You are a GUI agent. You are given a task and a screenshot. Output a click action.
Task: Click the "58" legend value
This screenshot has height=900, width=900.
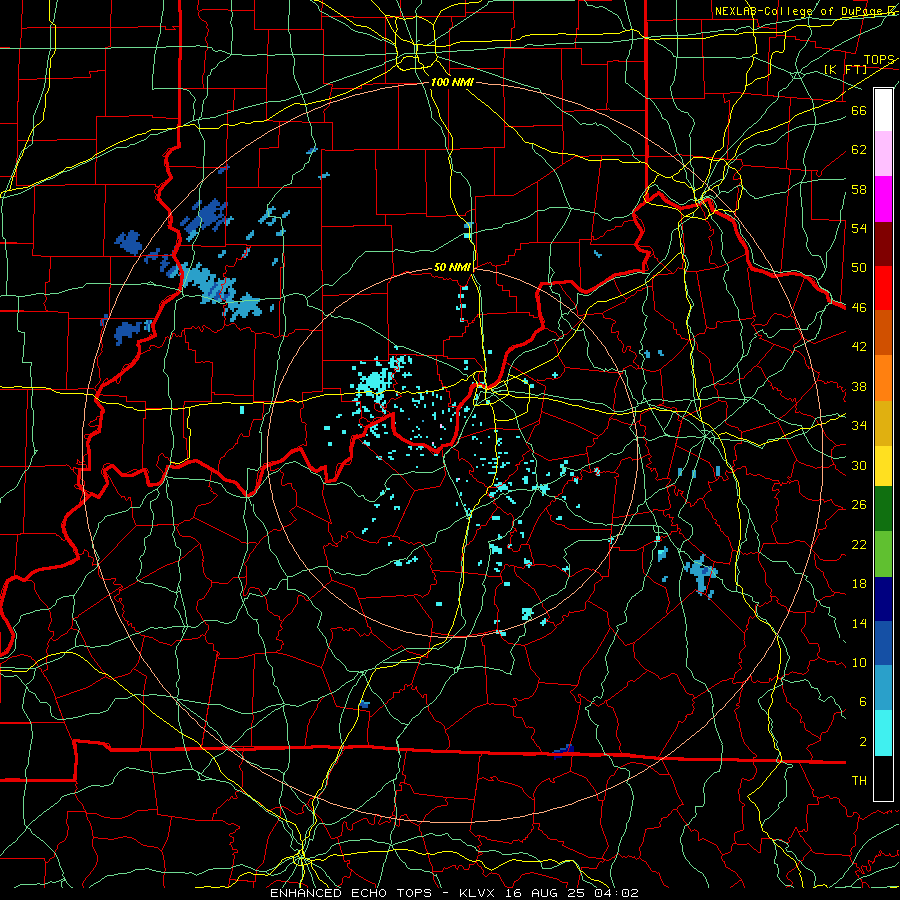[x=859, y=189]
